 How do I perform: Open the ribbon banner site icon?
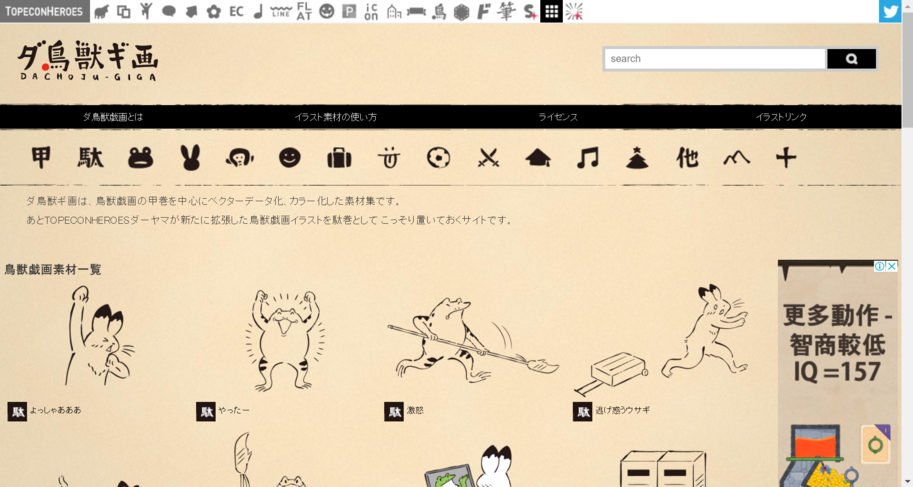click(416, 12)
